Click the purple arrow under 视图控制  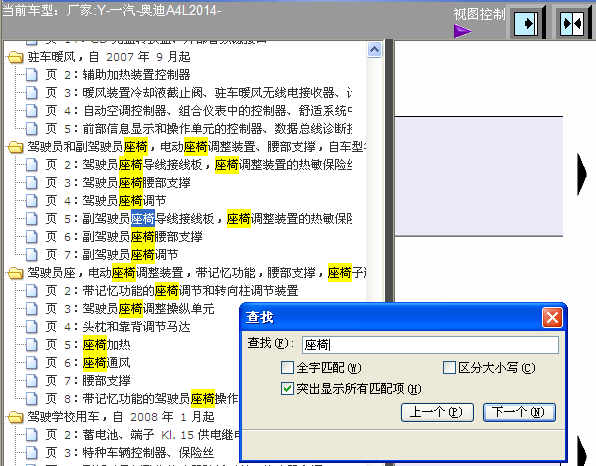(x=462, y=31)
